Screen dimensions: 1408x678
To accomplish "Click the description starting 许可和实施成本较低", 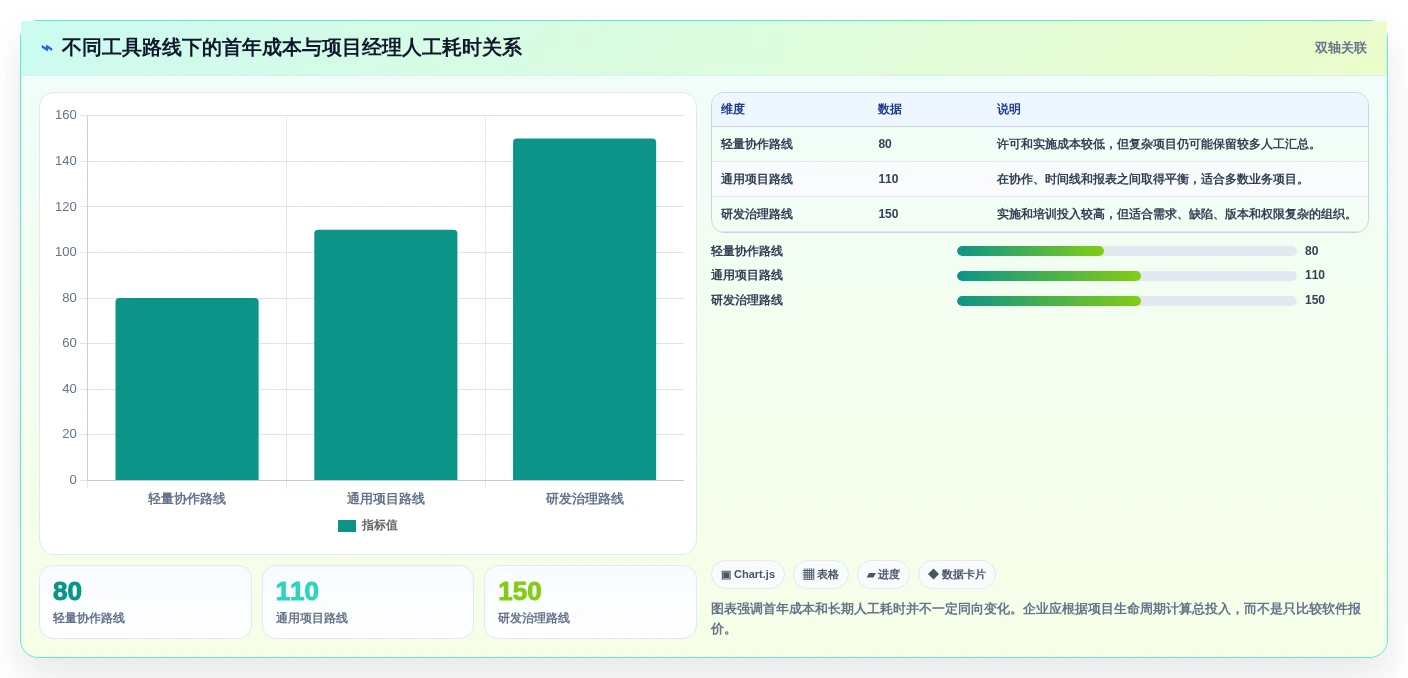I will click(x=1158, y=144).
